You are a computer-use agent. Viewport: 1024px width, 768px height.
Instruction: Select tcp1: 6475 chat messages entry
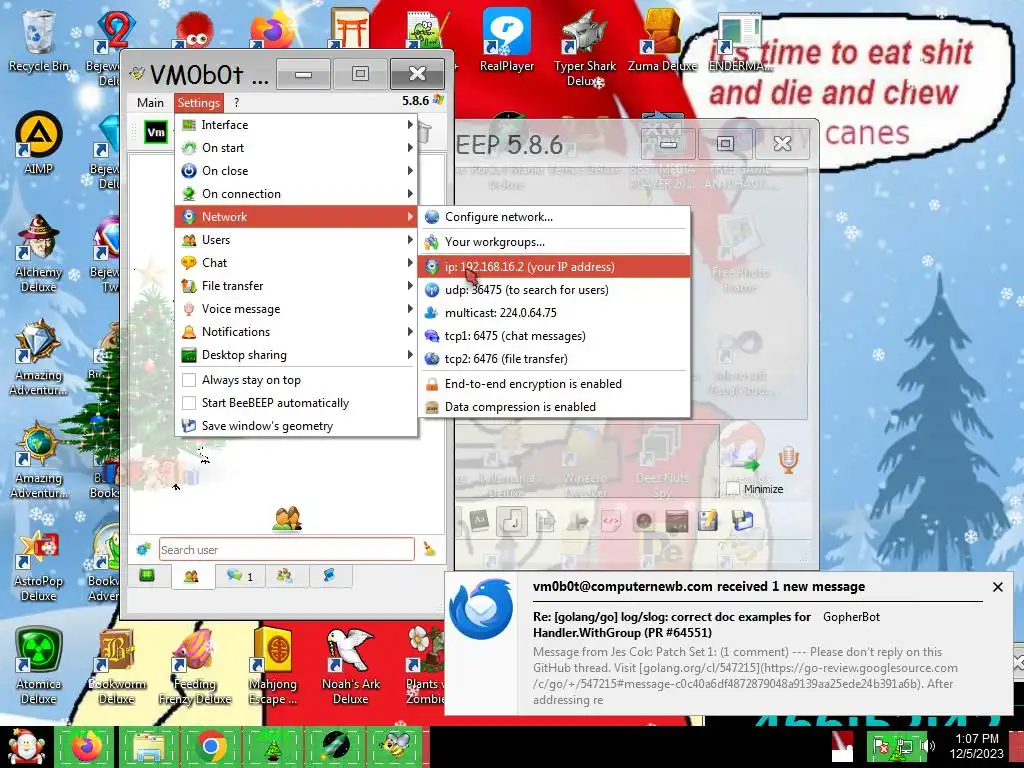point(554,336)
